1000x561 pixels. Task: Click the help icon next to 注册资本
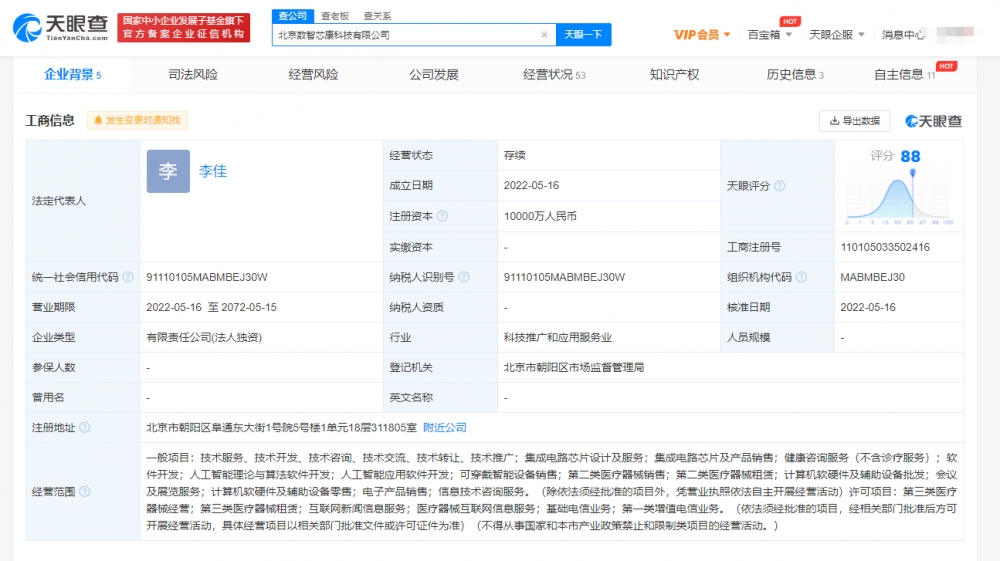pyautogui.click(x=442, y=216)
